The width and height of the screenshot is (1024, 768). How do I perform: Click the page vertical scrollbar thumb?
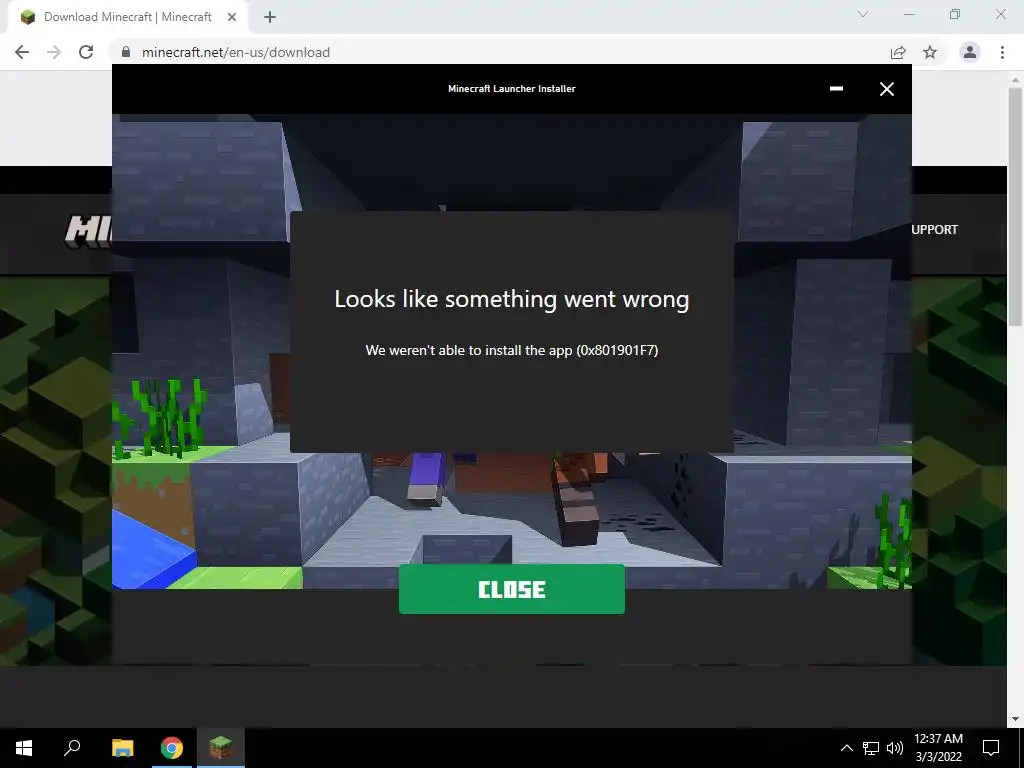click(x=1015, y=206)
